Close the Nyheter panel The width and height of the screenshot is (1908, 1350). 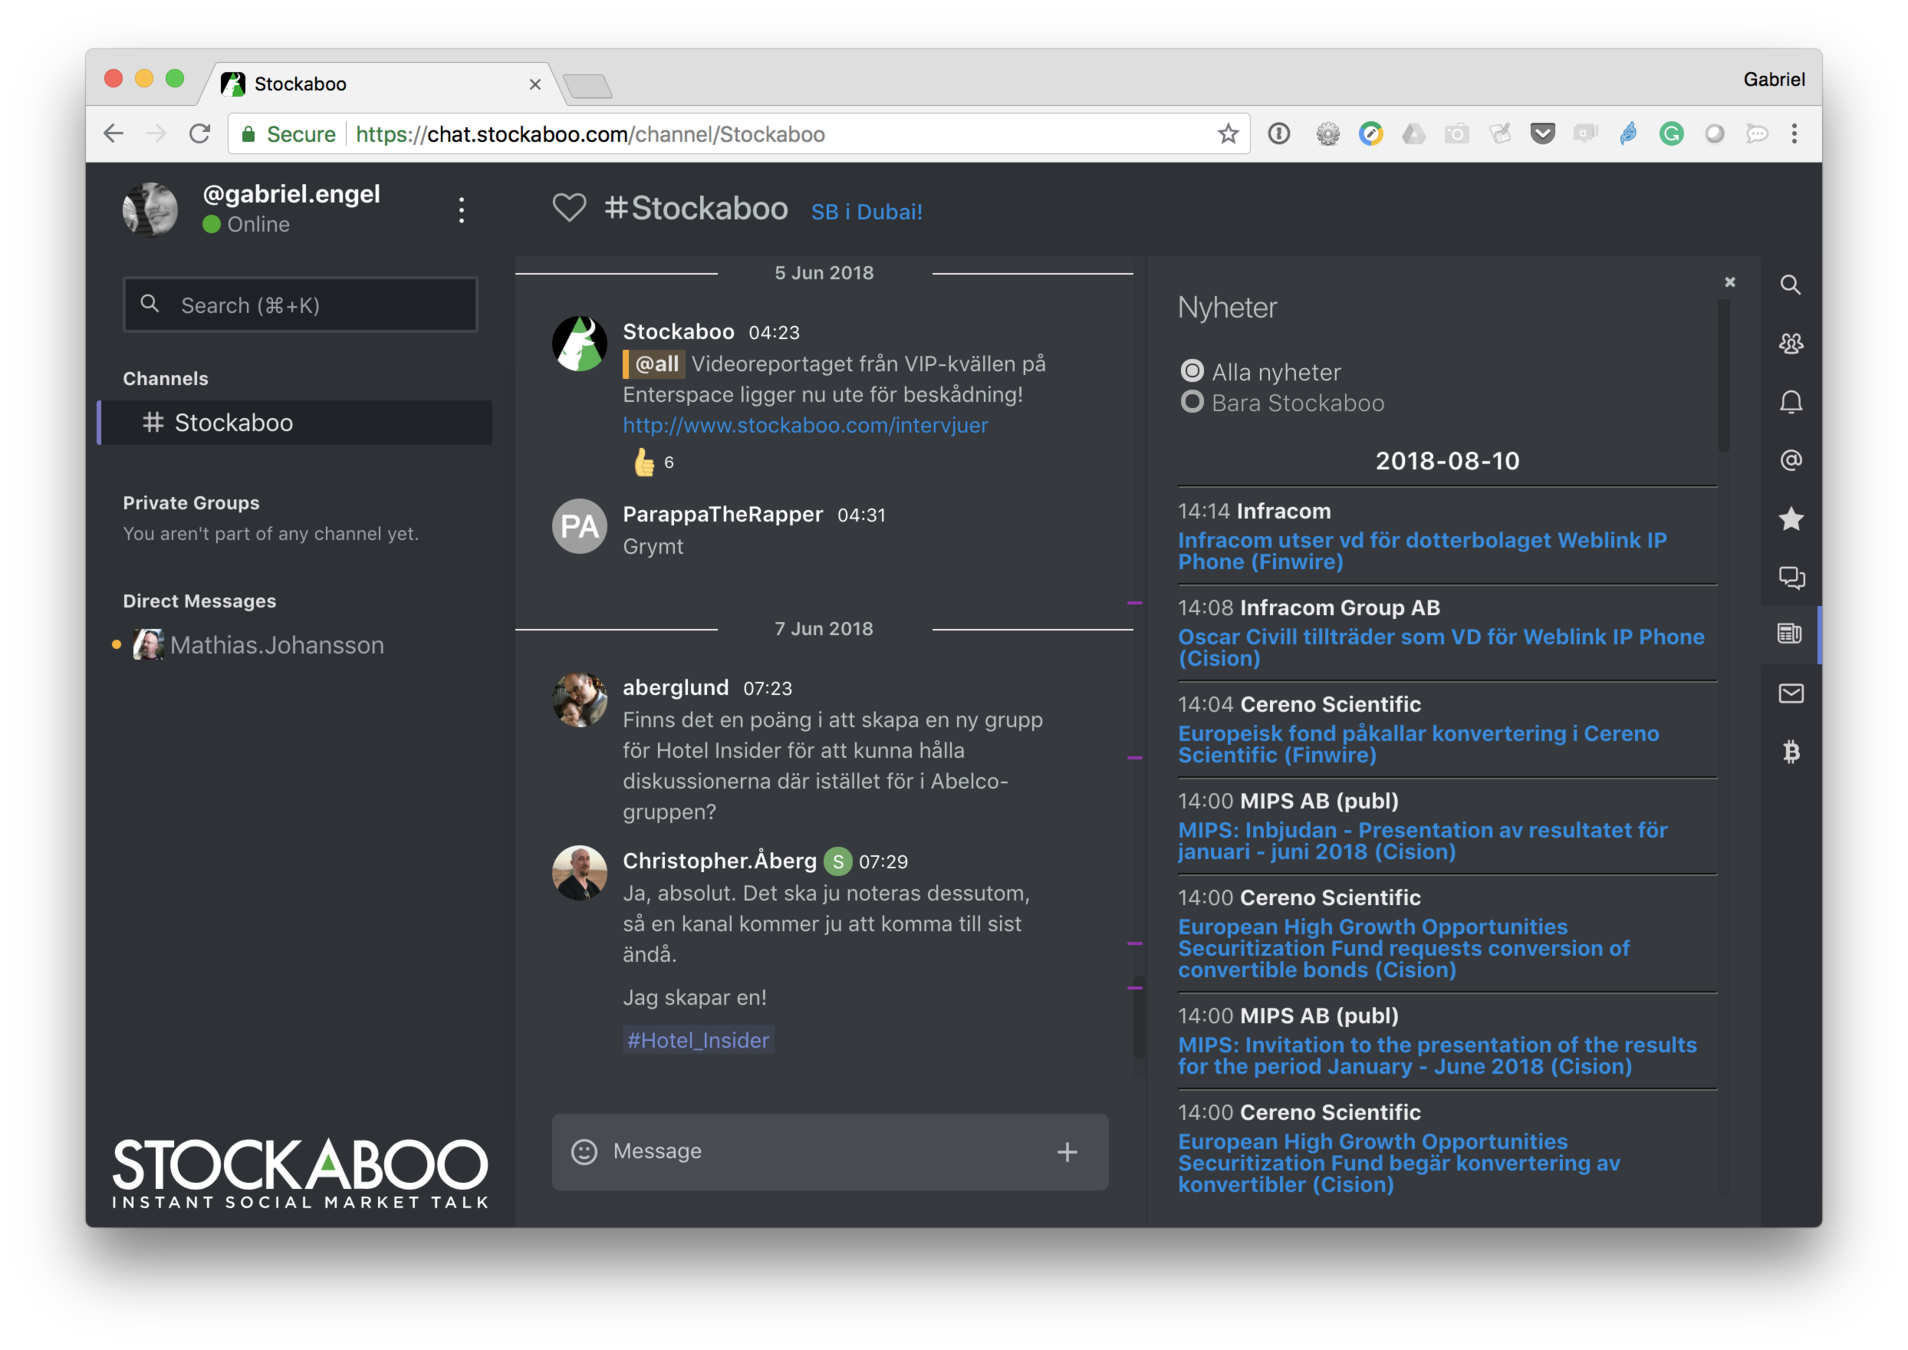[x=1729, y=282]
